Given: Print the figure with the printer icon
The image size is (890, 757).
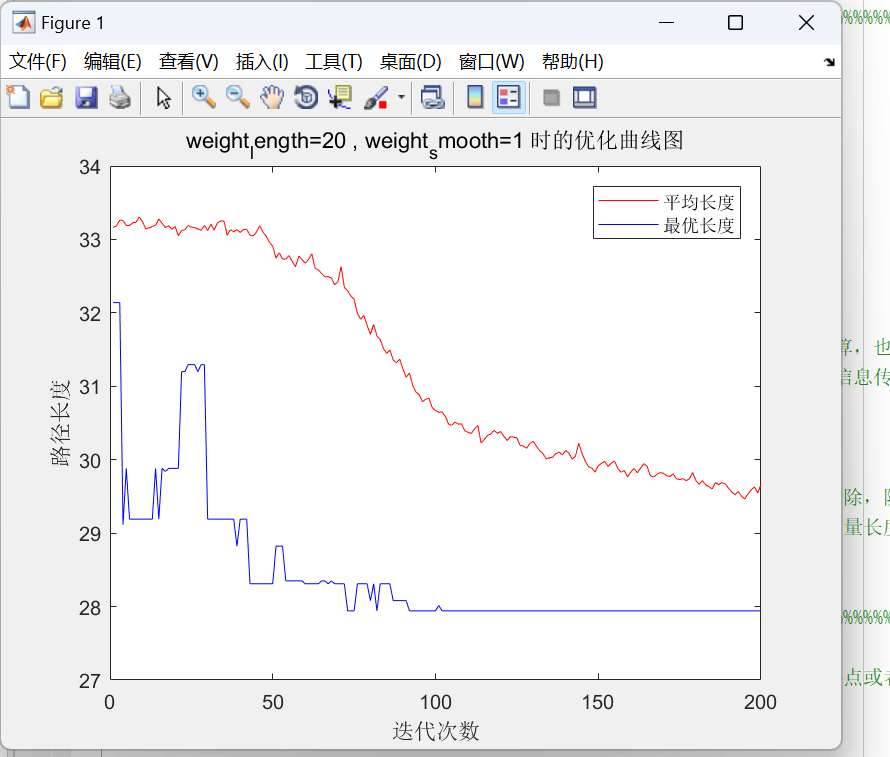Looking at the screenshot, I should 120,97.
